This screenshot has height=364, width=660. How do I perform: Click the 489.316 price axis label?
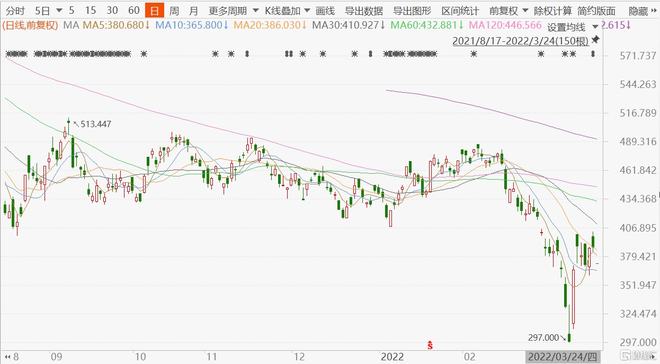coord(638,141)
